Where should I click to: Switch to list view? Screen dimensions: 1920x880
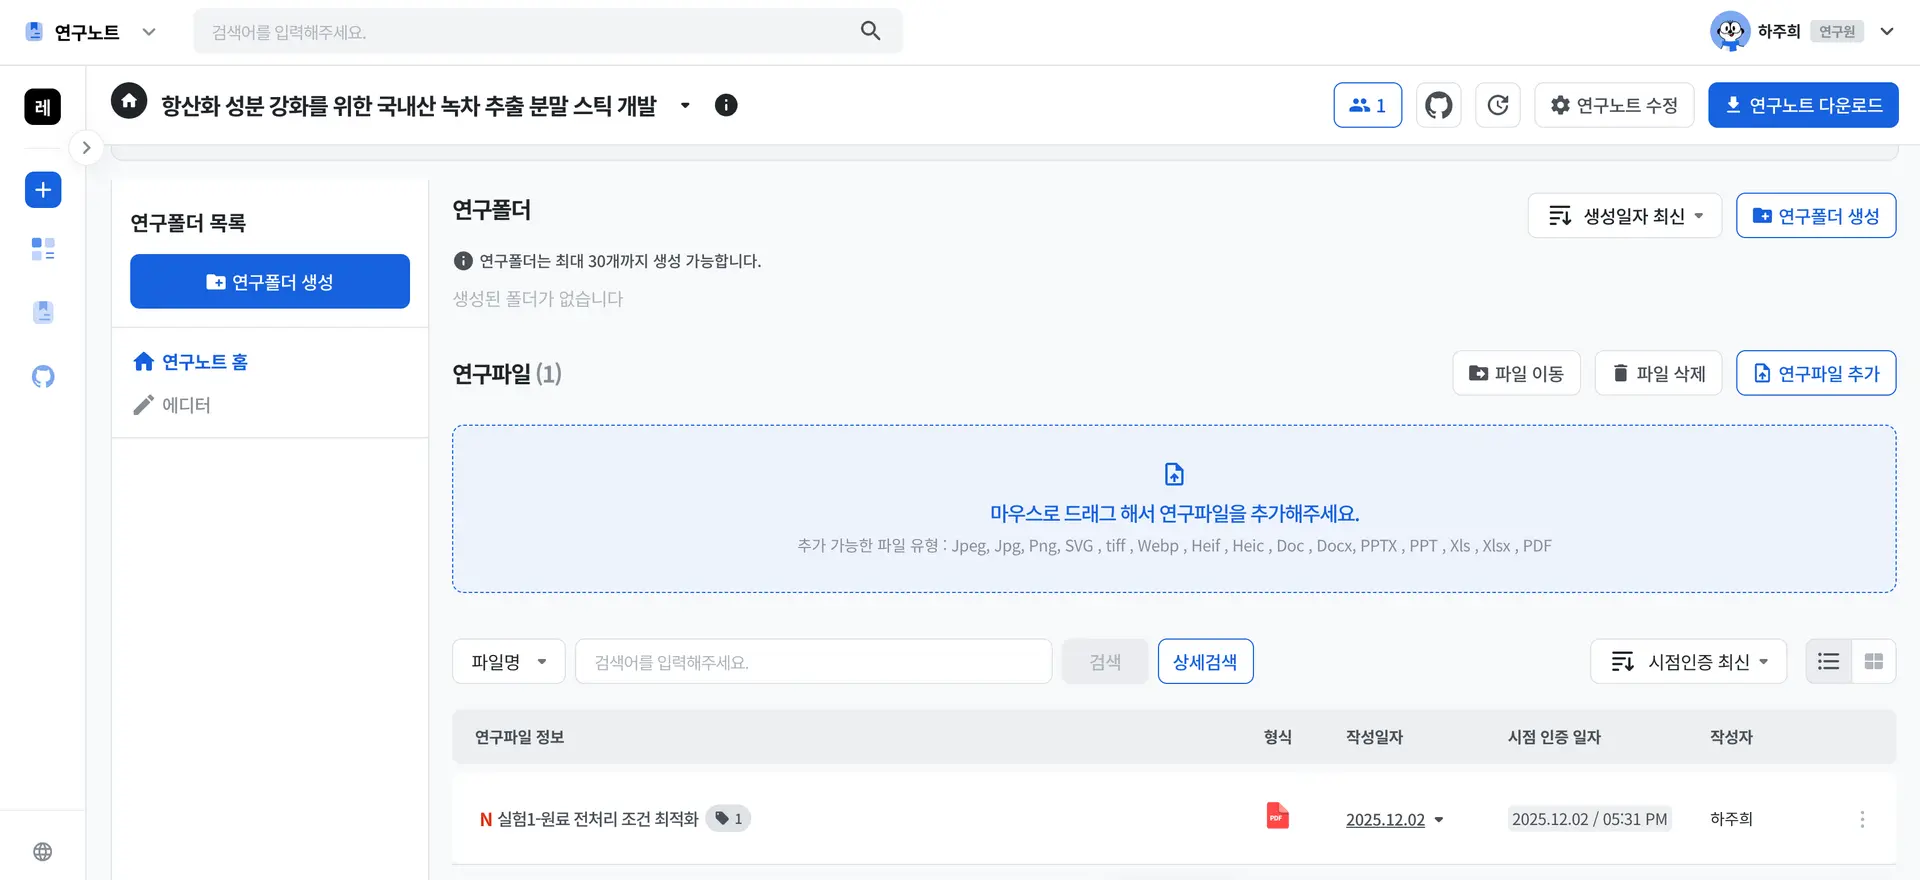click(x=1829, y=661)
